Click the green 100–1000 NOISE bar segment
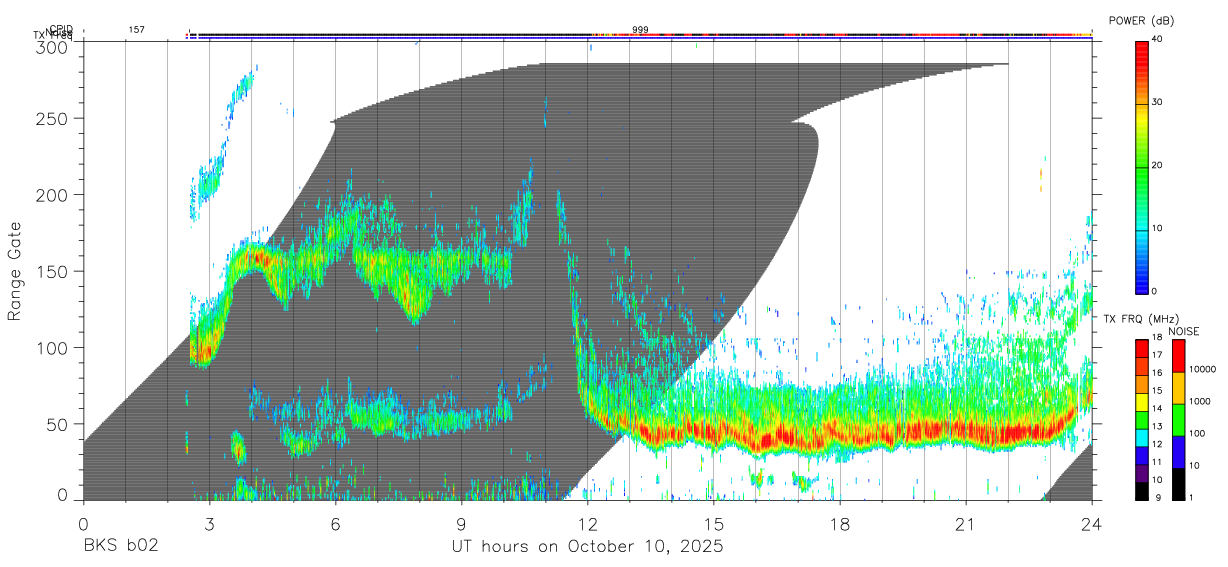 click(1178, 419)
